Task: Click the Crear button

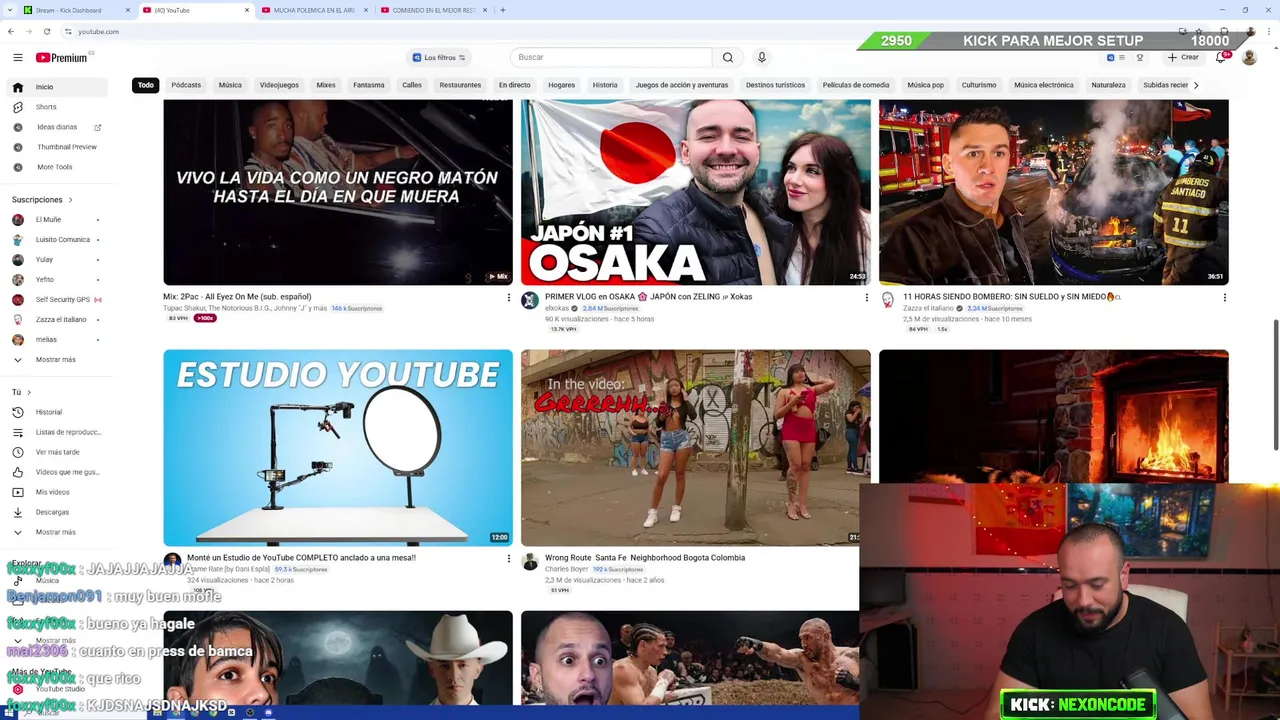Action: 1183,57
